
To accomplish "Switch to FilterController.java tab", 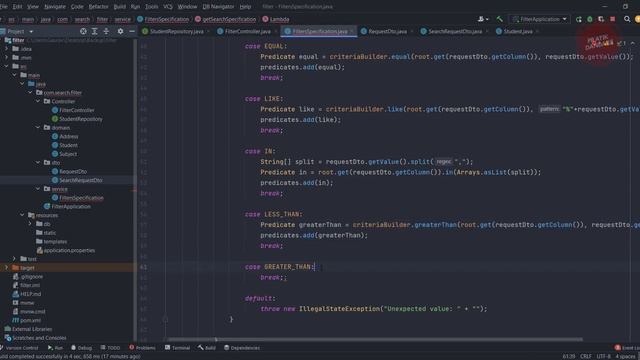I will coord(247,31).
